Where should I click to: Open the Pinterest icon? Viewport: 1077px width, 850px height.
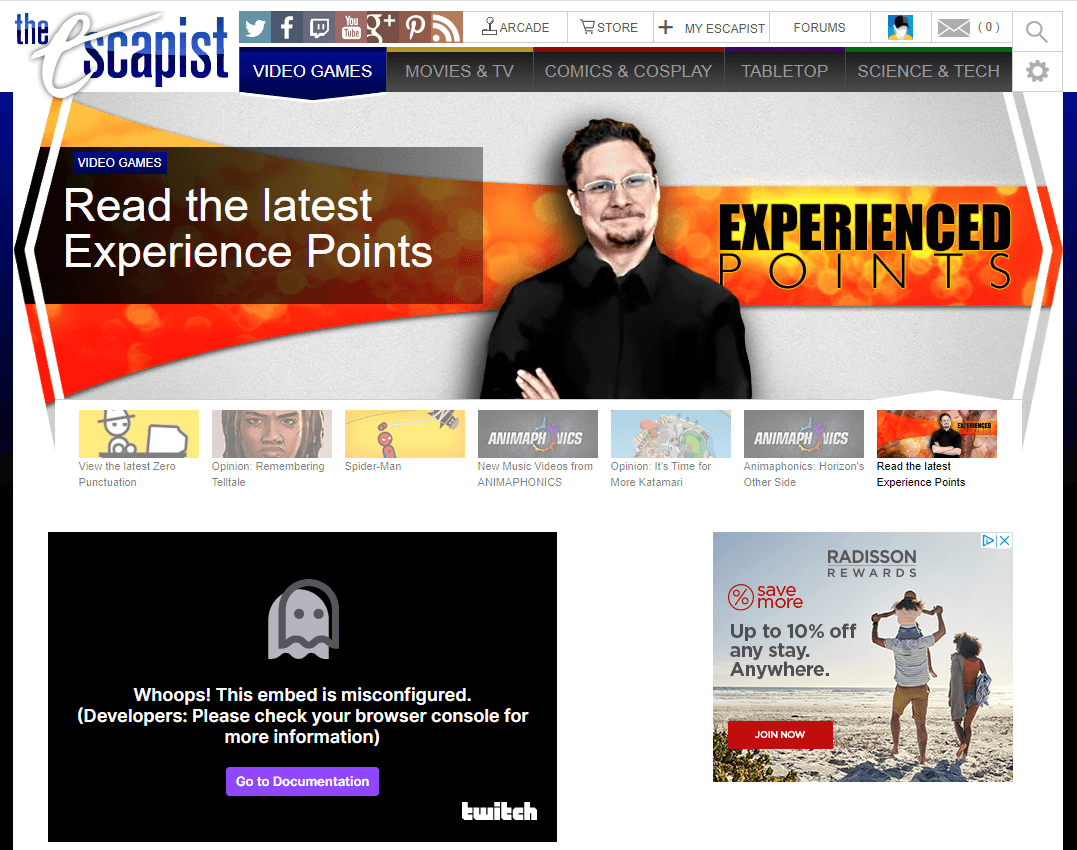[x=415, y=27]
